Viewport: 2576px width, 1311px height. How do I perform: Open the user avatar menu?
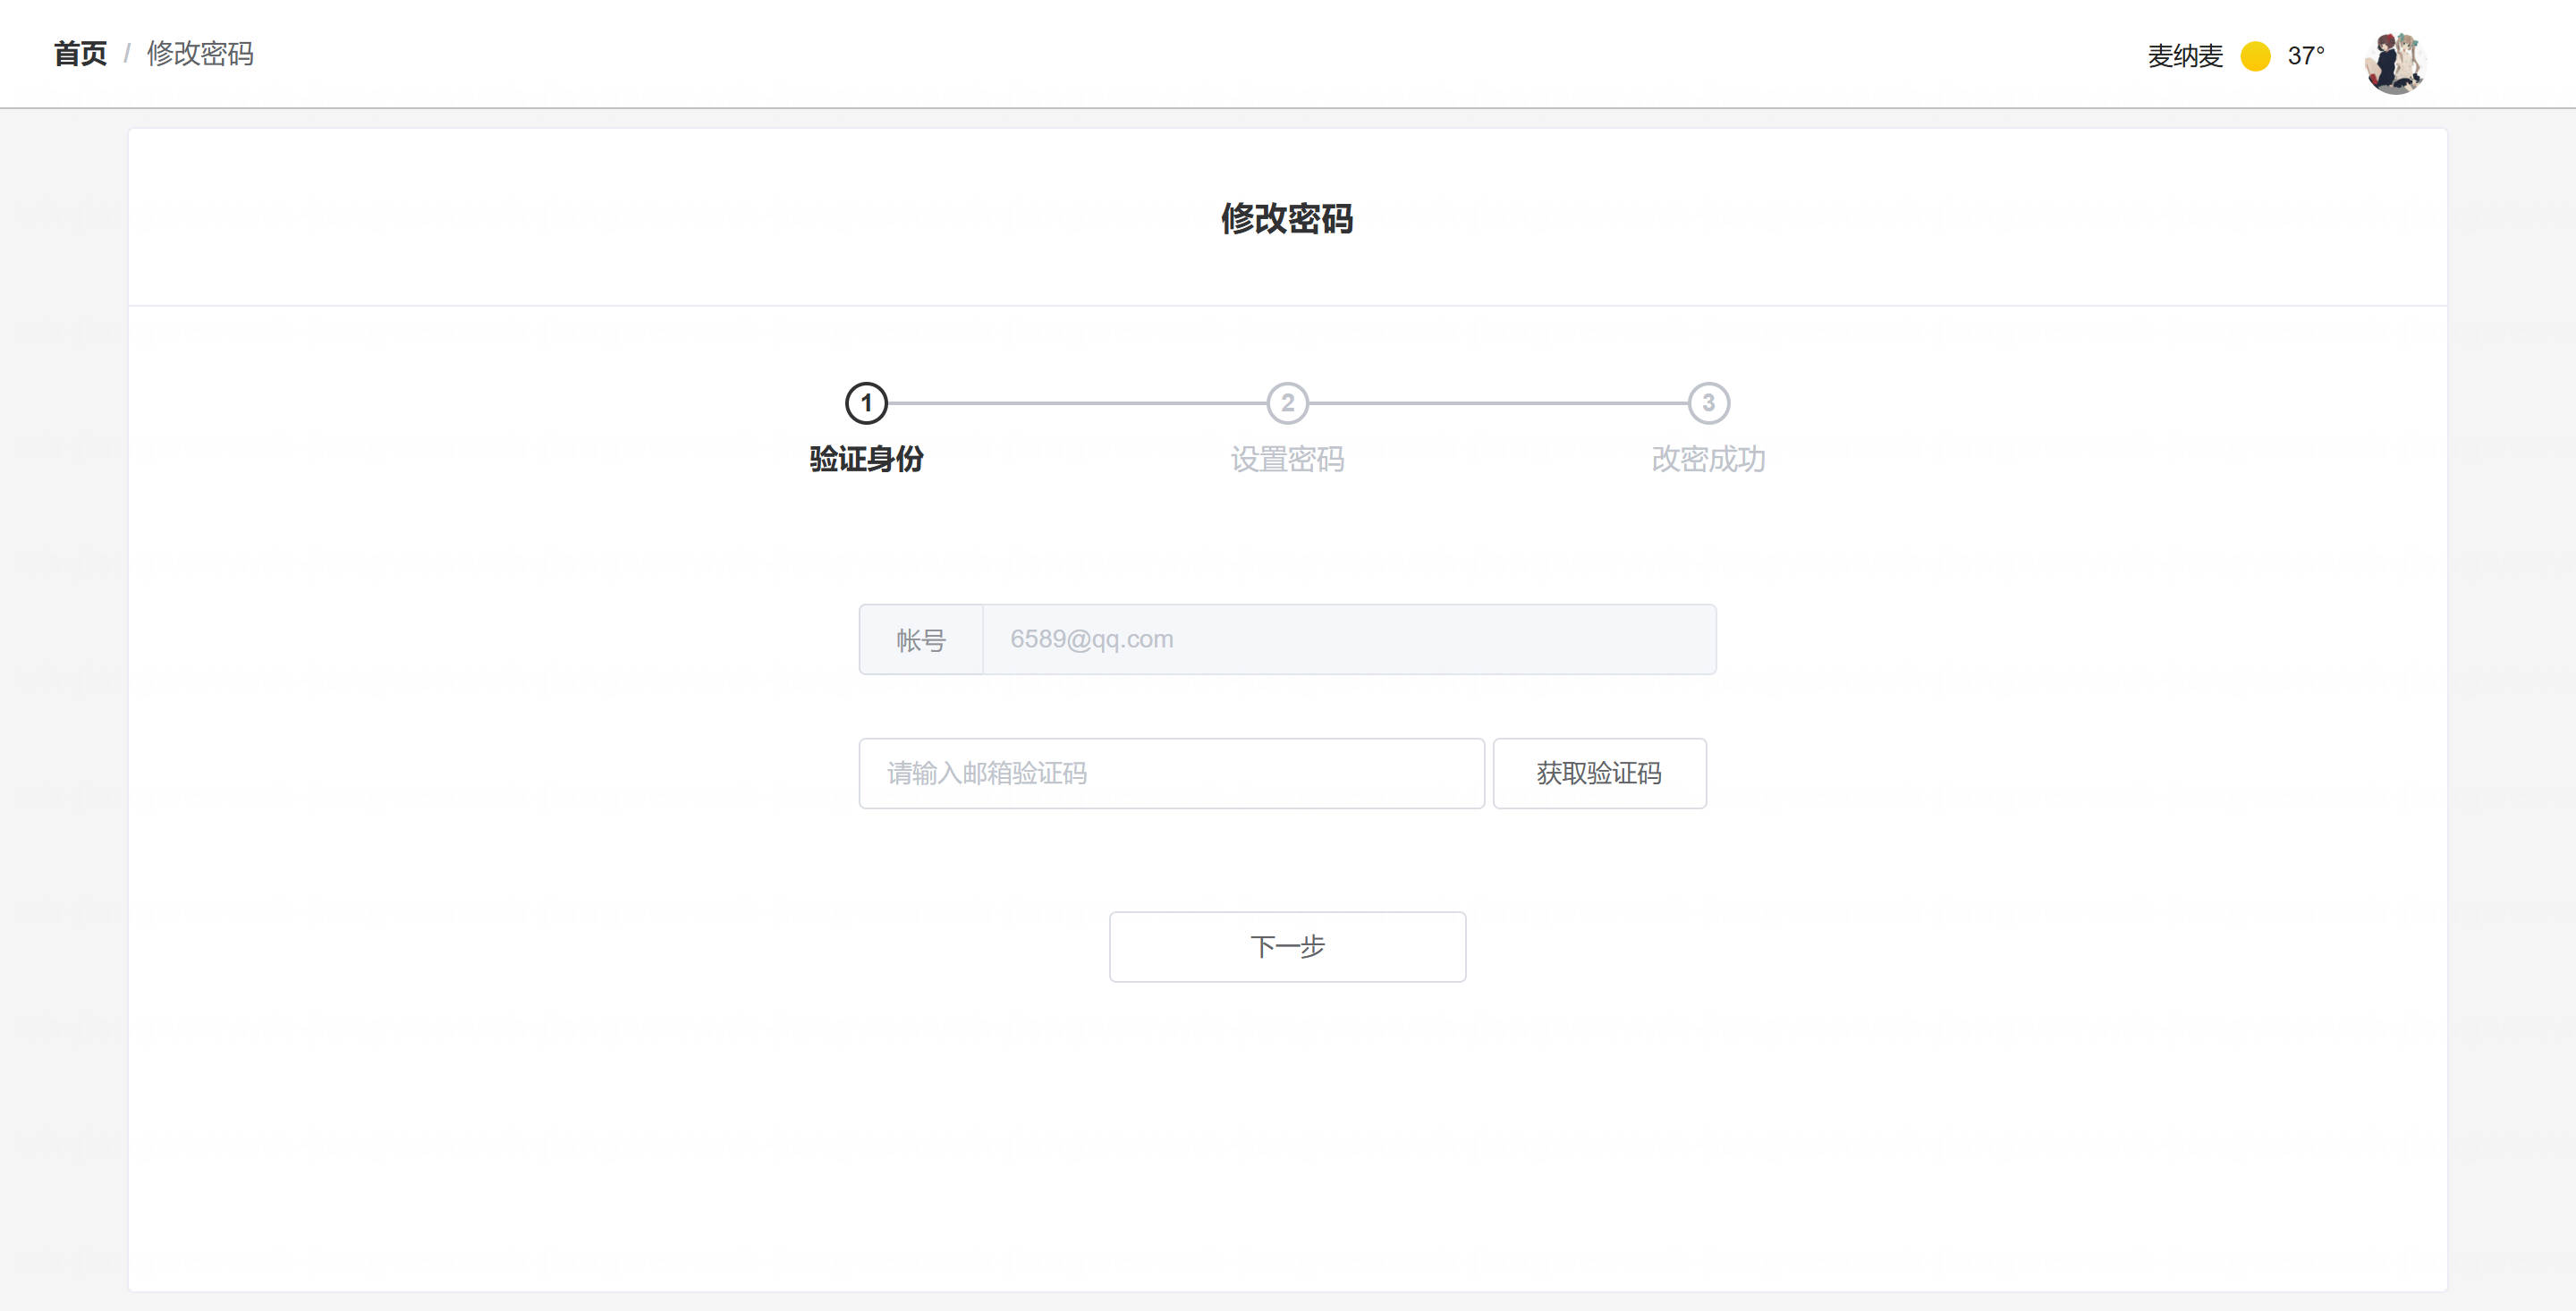(2395, 63)
